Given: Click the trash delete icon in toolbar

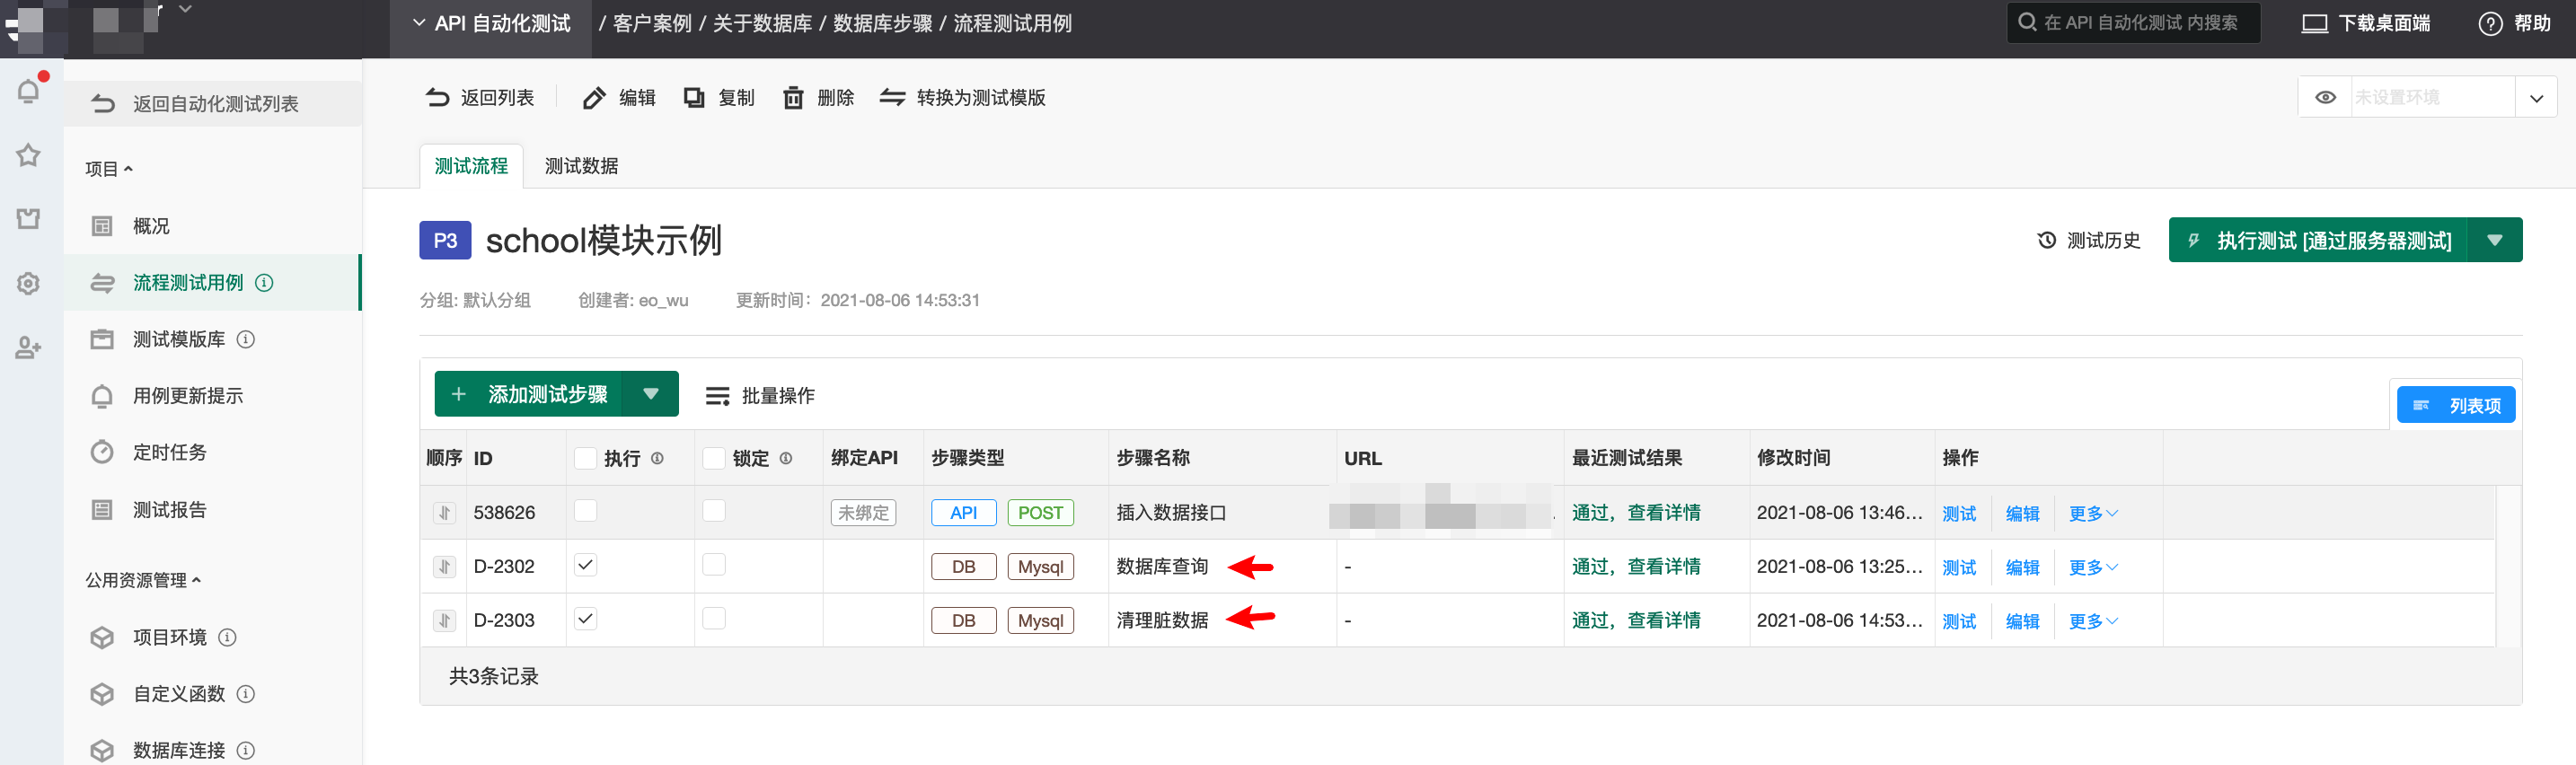Looking at the screenshot, I should pyautogui.click(x=793, y=98).
